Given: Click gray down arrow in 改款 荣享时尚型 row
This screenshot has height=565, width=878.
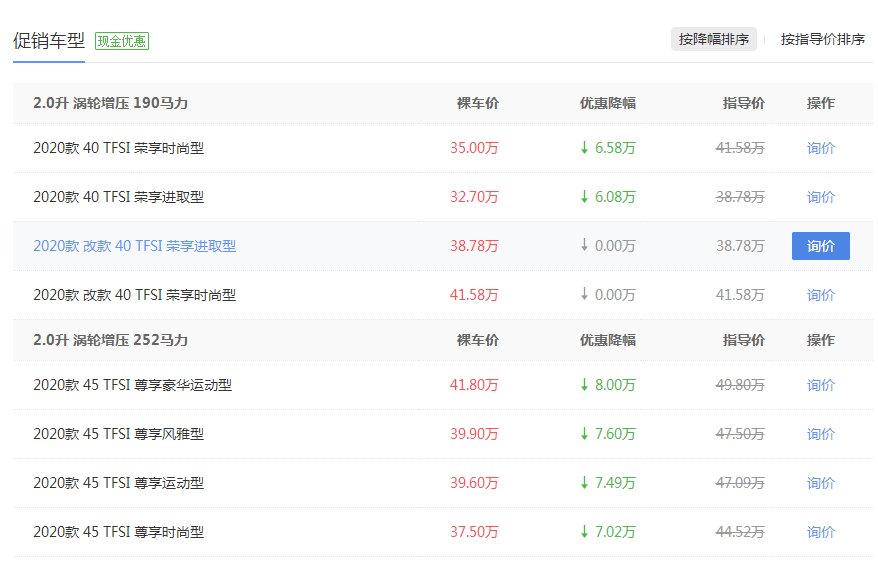Looking at the screenshot, I should [584, 295].
